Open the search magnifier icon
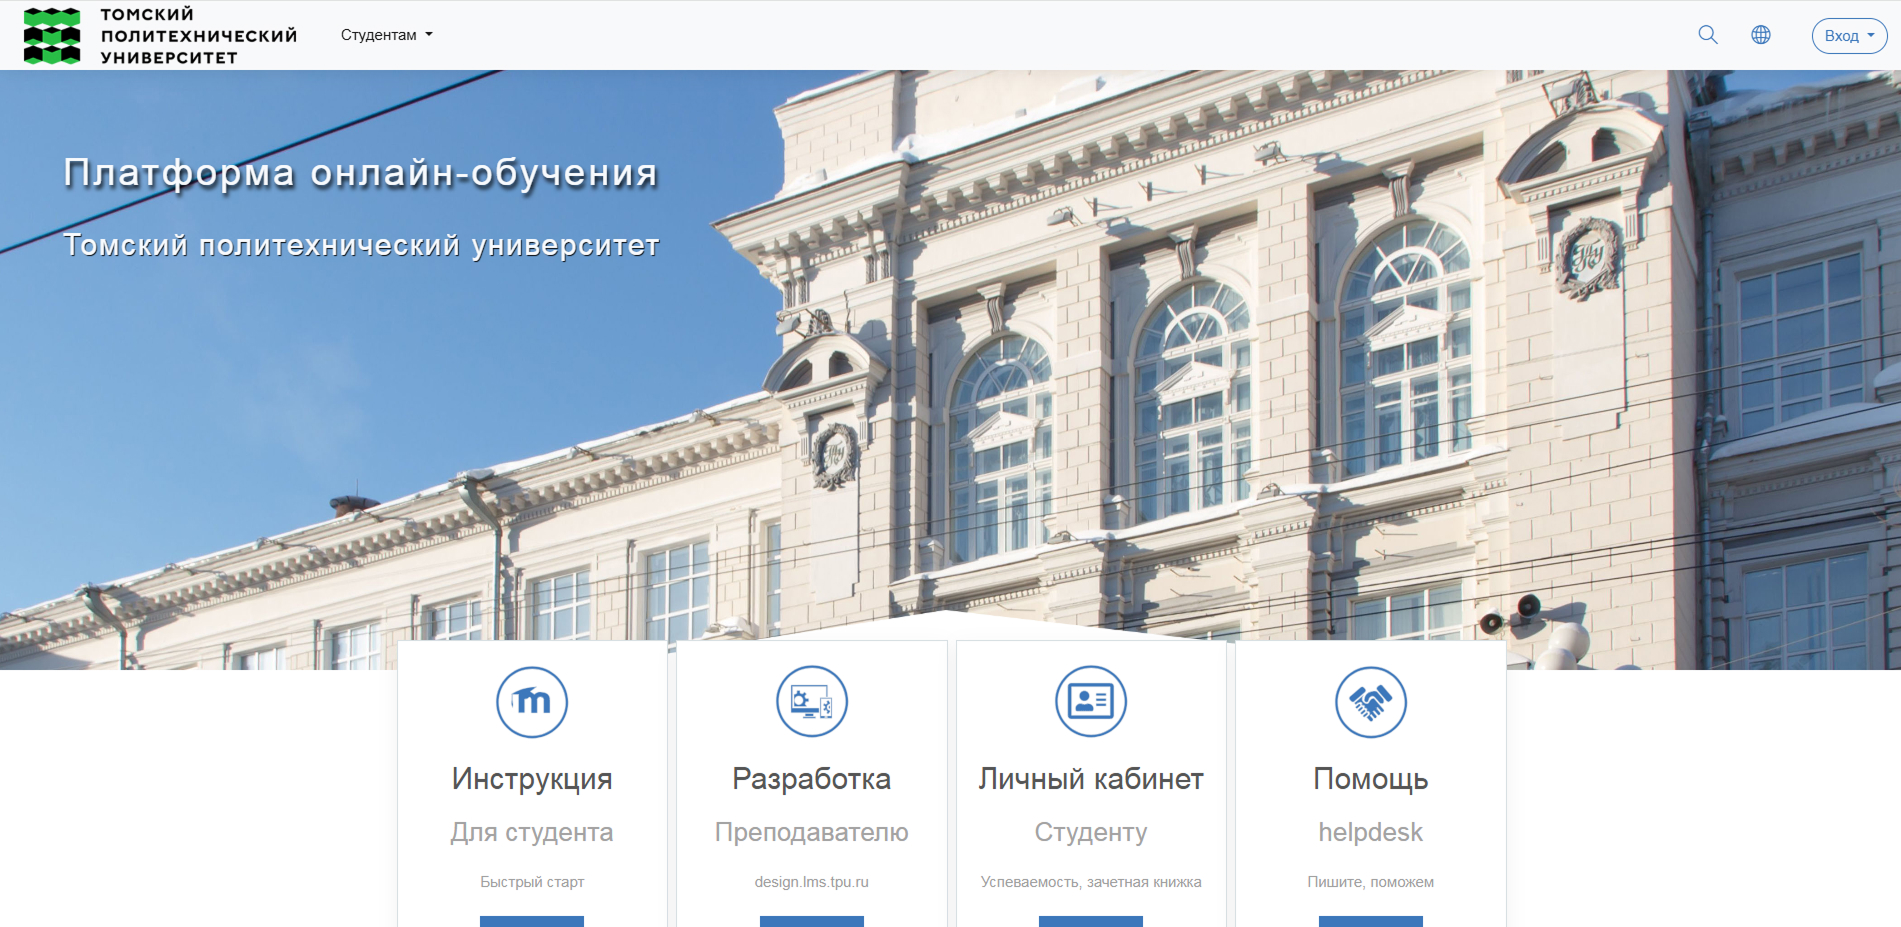This screenshot has width=1901, height=927. tap(1708, 35)
